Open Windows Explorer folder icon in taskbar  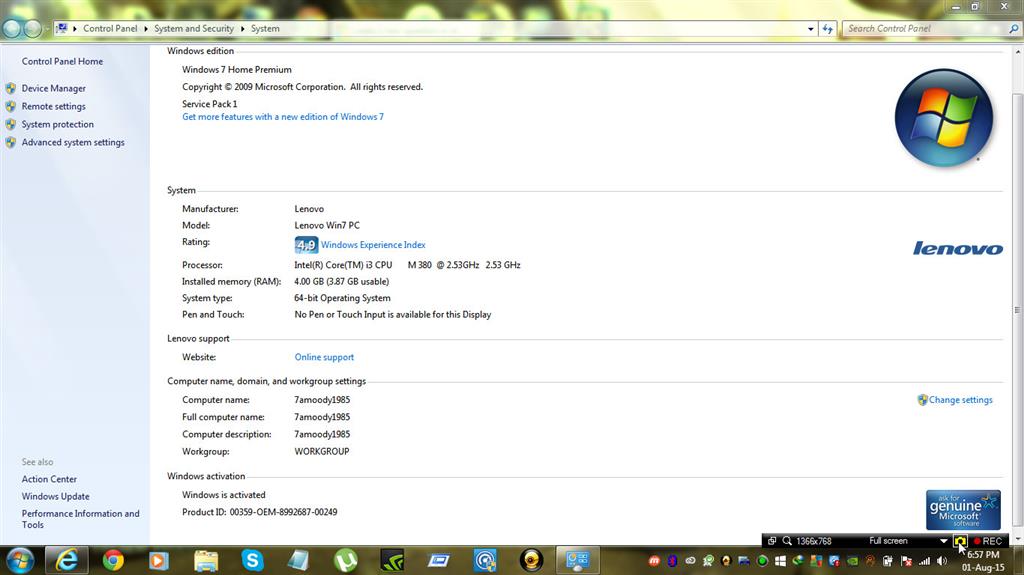206,561
